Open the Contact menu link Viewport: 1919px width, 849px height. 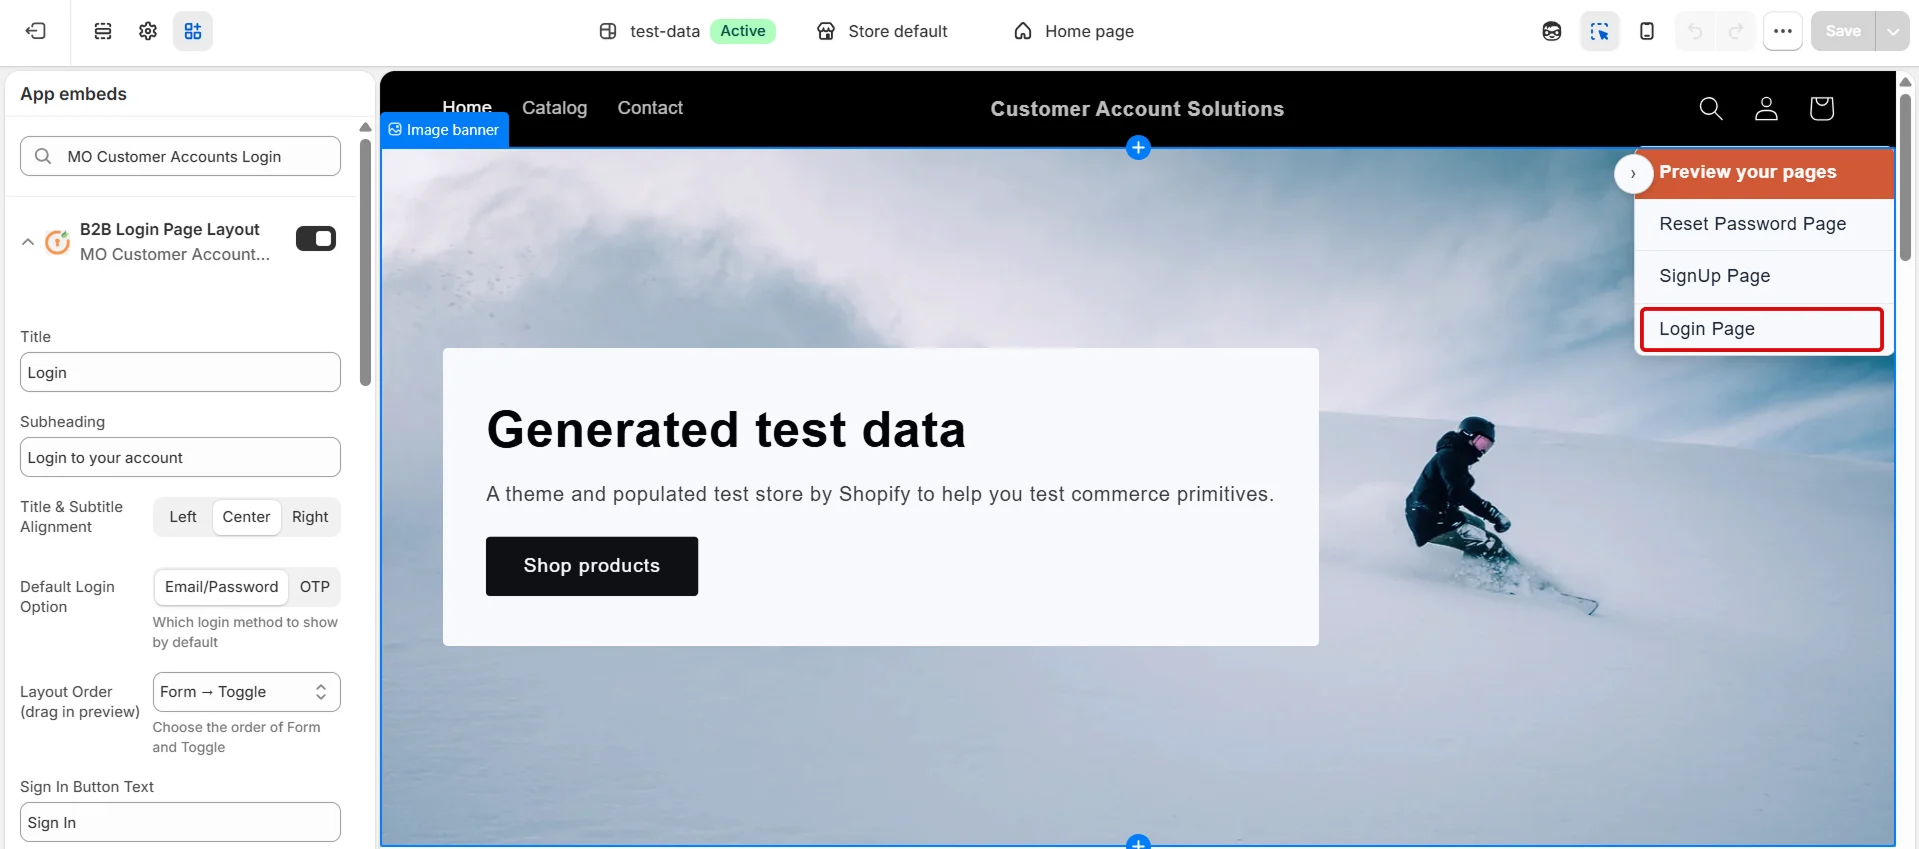(650, 108)
